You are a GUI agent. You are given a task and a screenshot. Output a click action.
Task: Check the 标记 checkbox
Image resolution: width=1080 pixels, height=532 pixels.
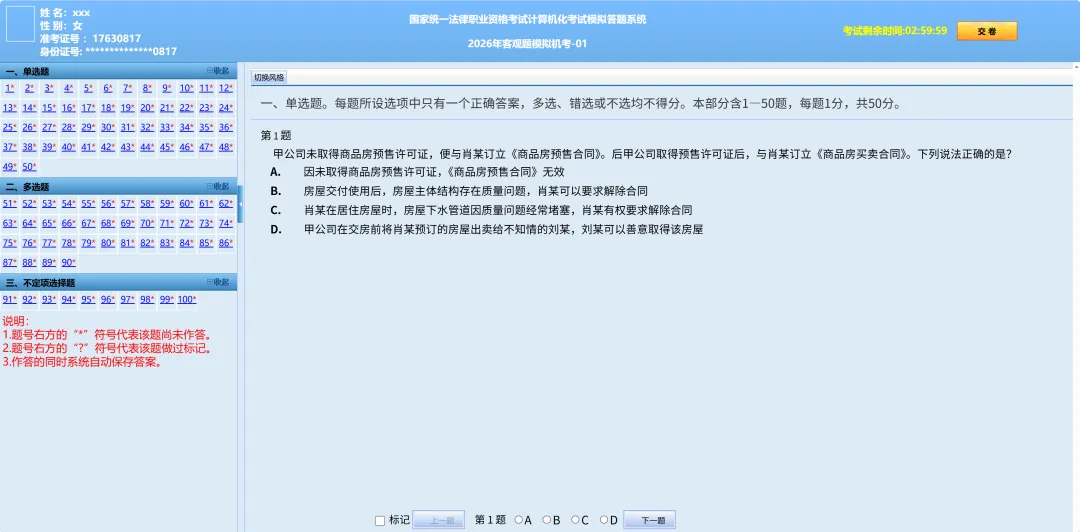coord(380,521)
